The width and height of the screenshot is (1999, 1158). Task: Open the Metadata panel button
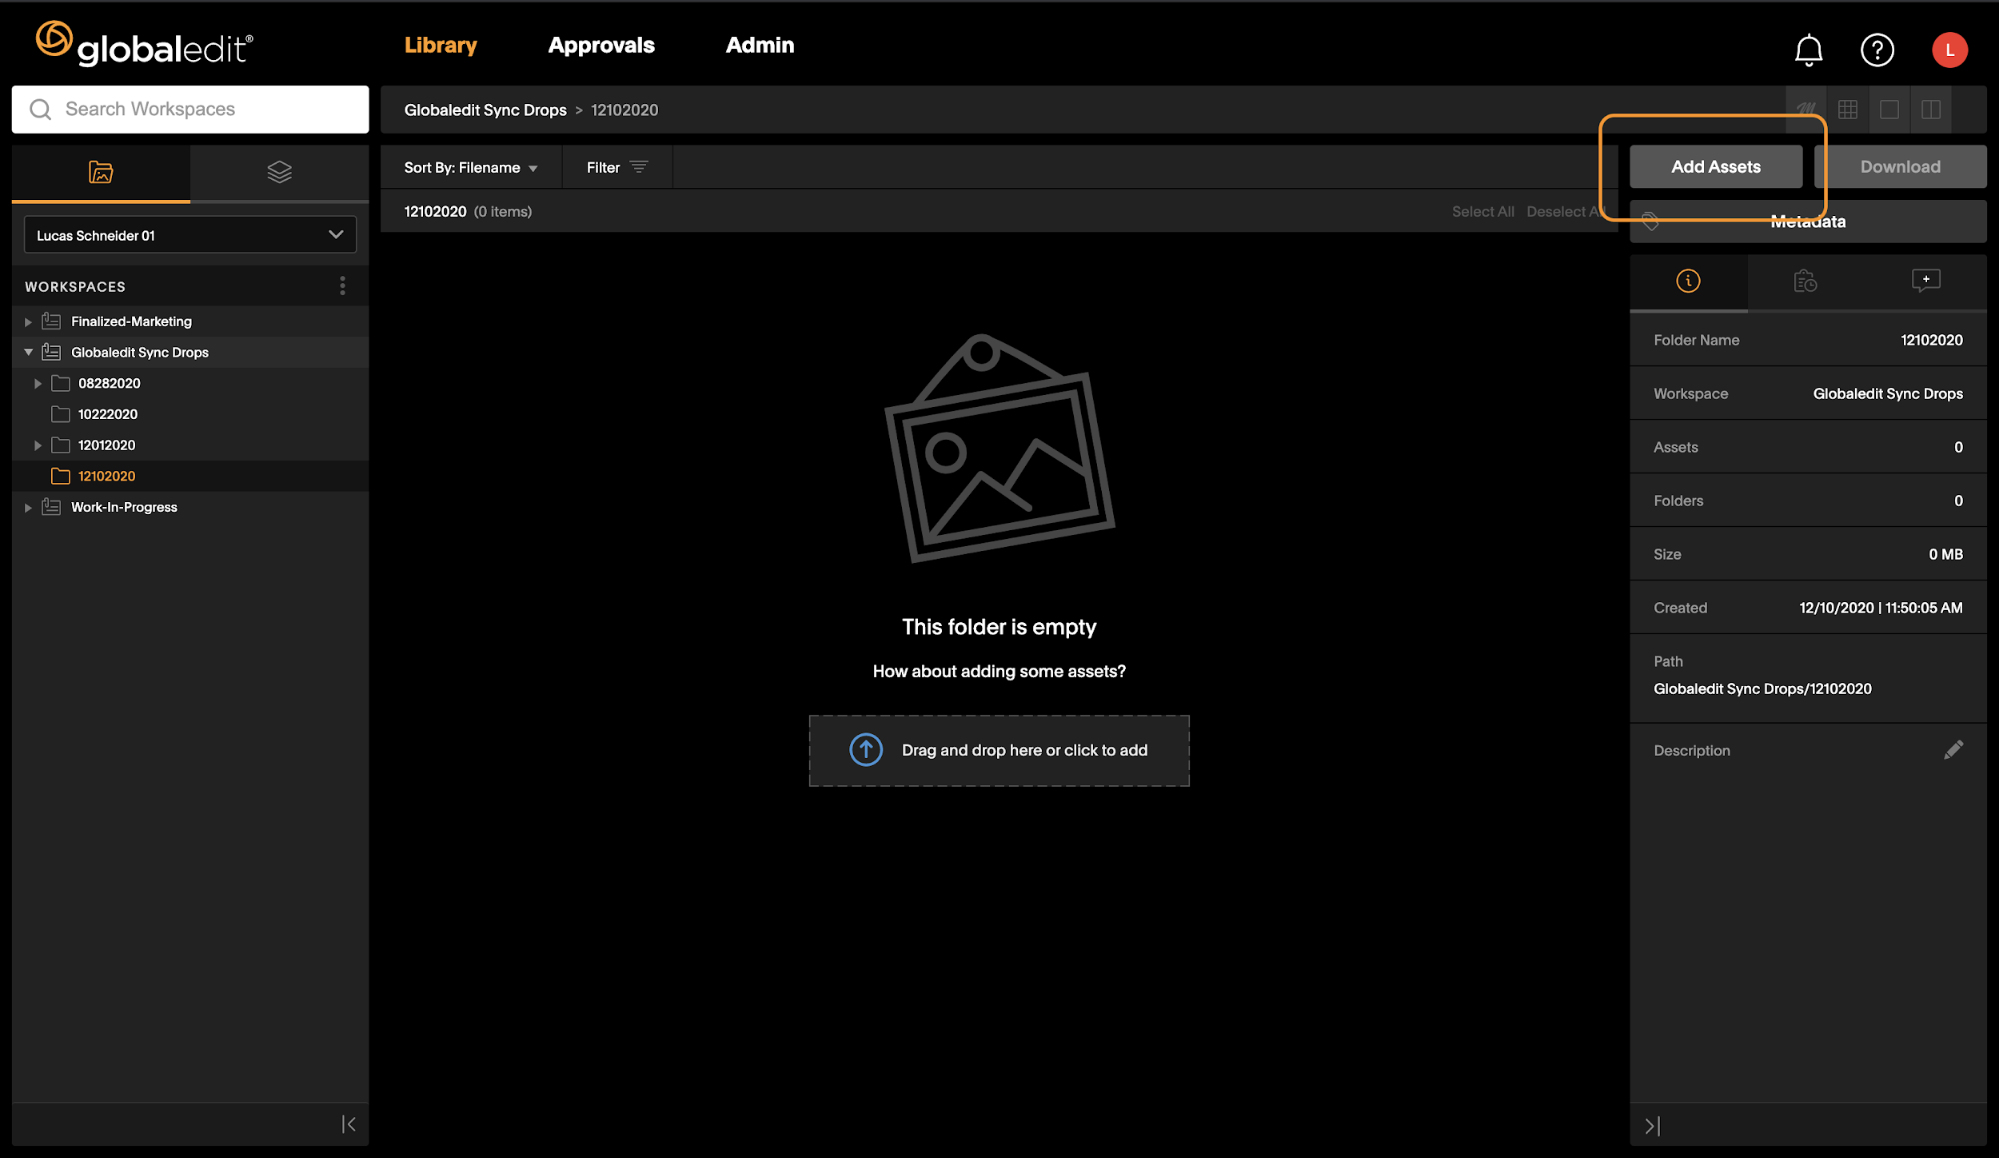[x=1808, y=222]
